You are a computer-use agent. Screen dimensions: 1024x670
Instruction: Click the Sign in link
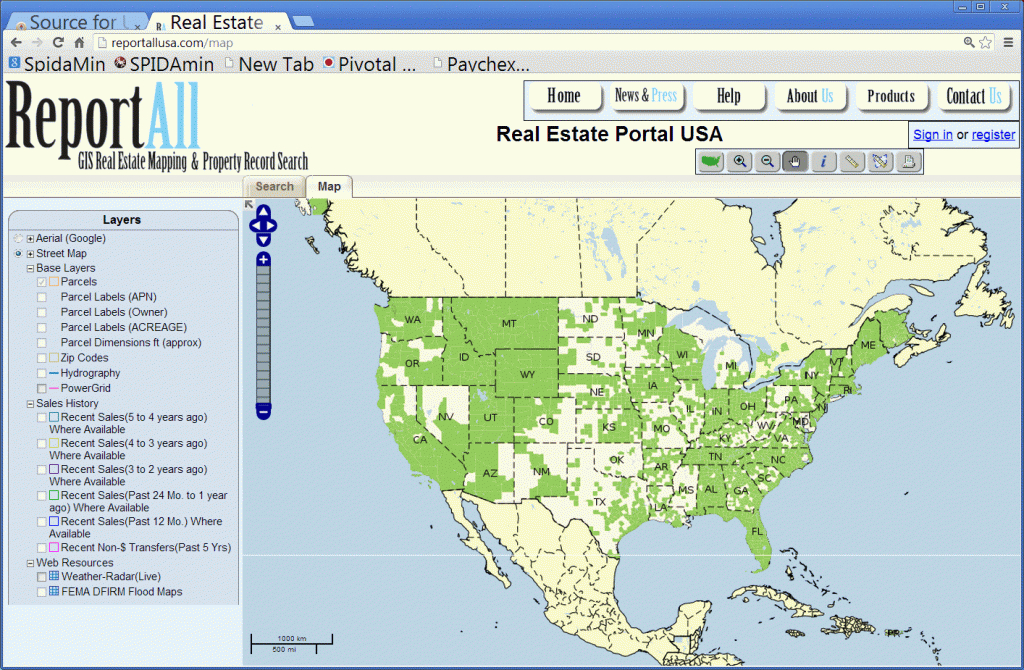932,135
